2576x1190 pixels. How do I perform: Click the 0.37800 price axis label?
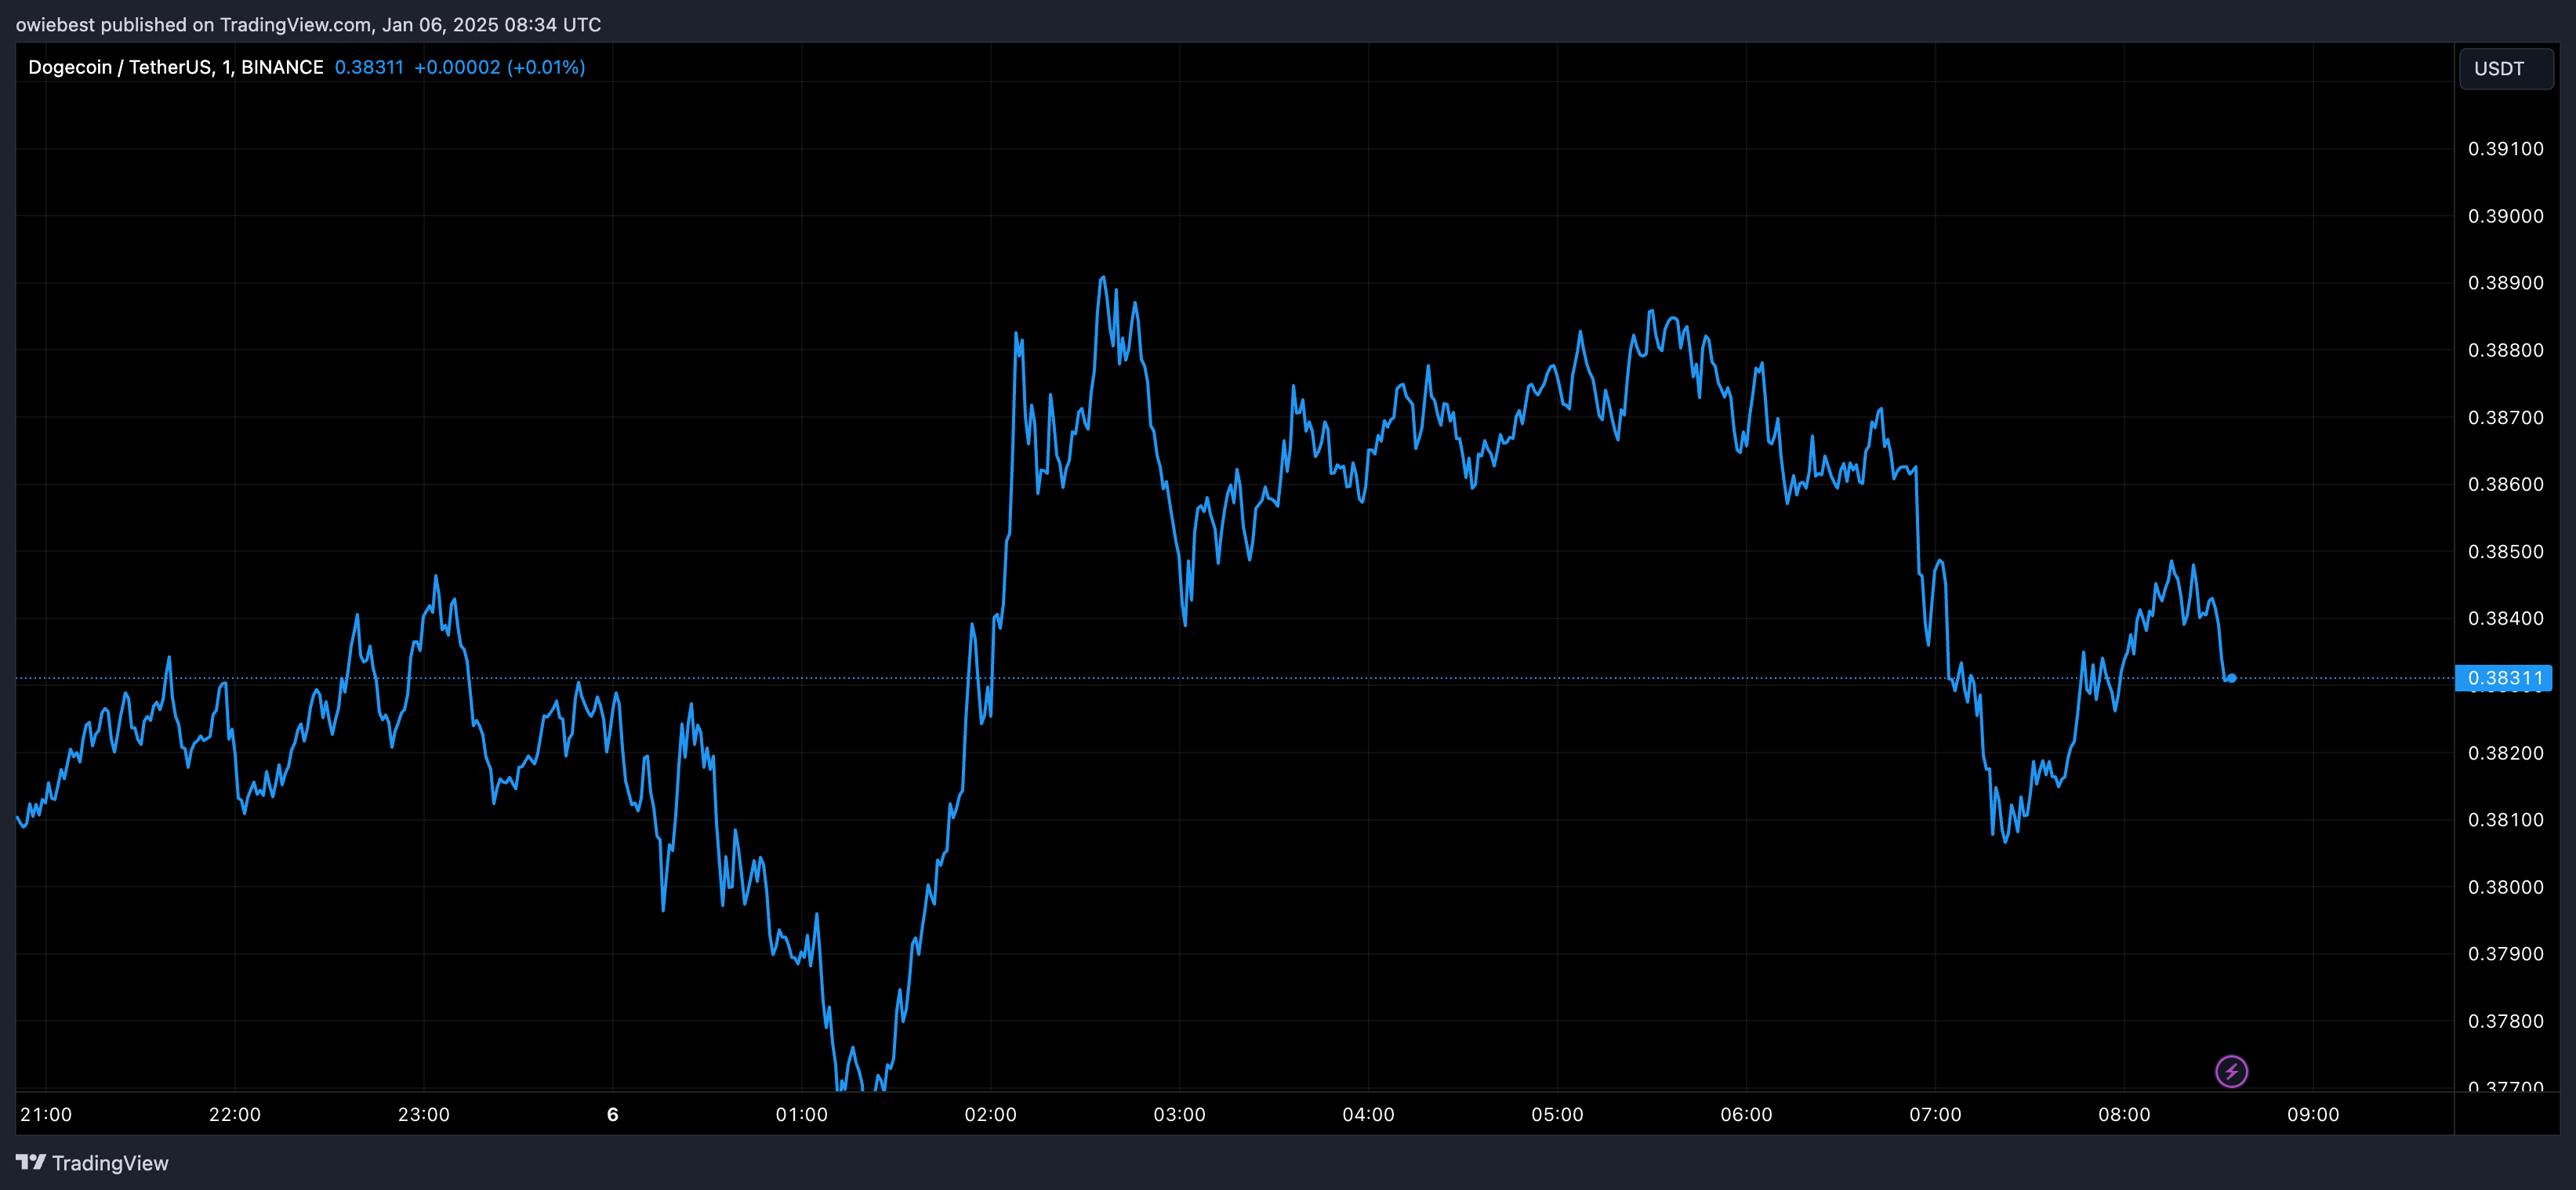pos(2505,1021)
